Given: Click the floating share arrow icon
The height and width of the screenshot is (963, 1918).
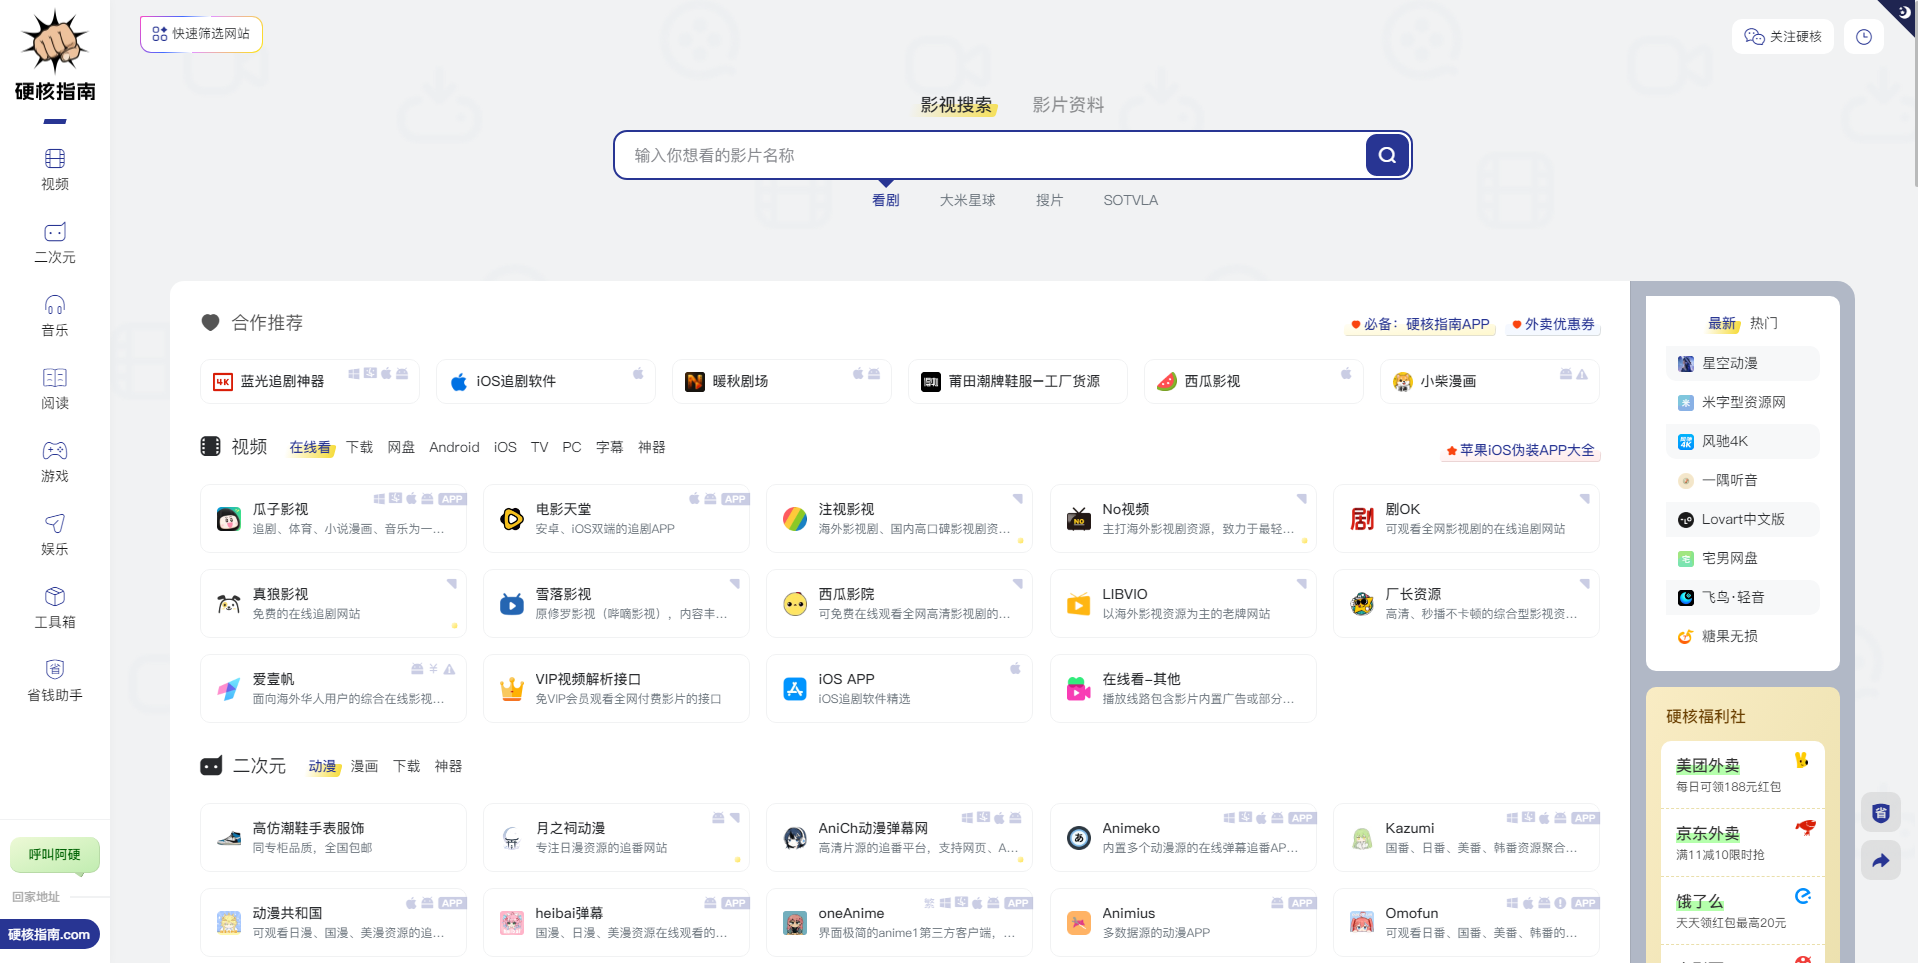Looking at the screenshot, I should tap(1881, 860).
